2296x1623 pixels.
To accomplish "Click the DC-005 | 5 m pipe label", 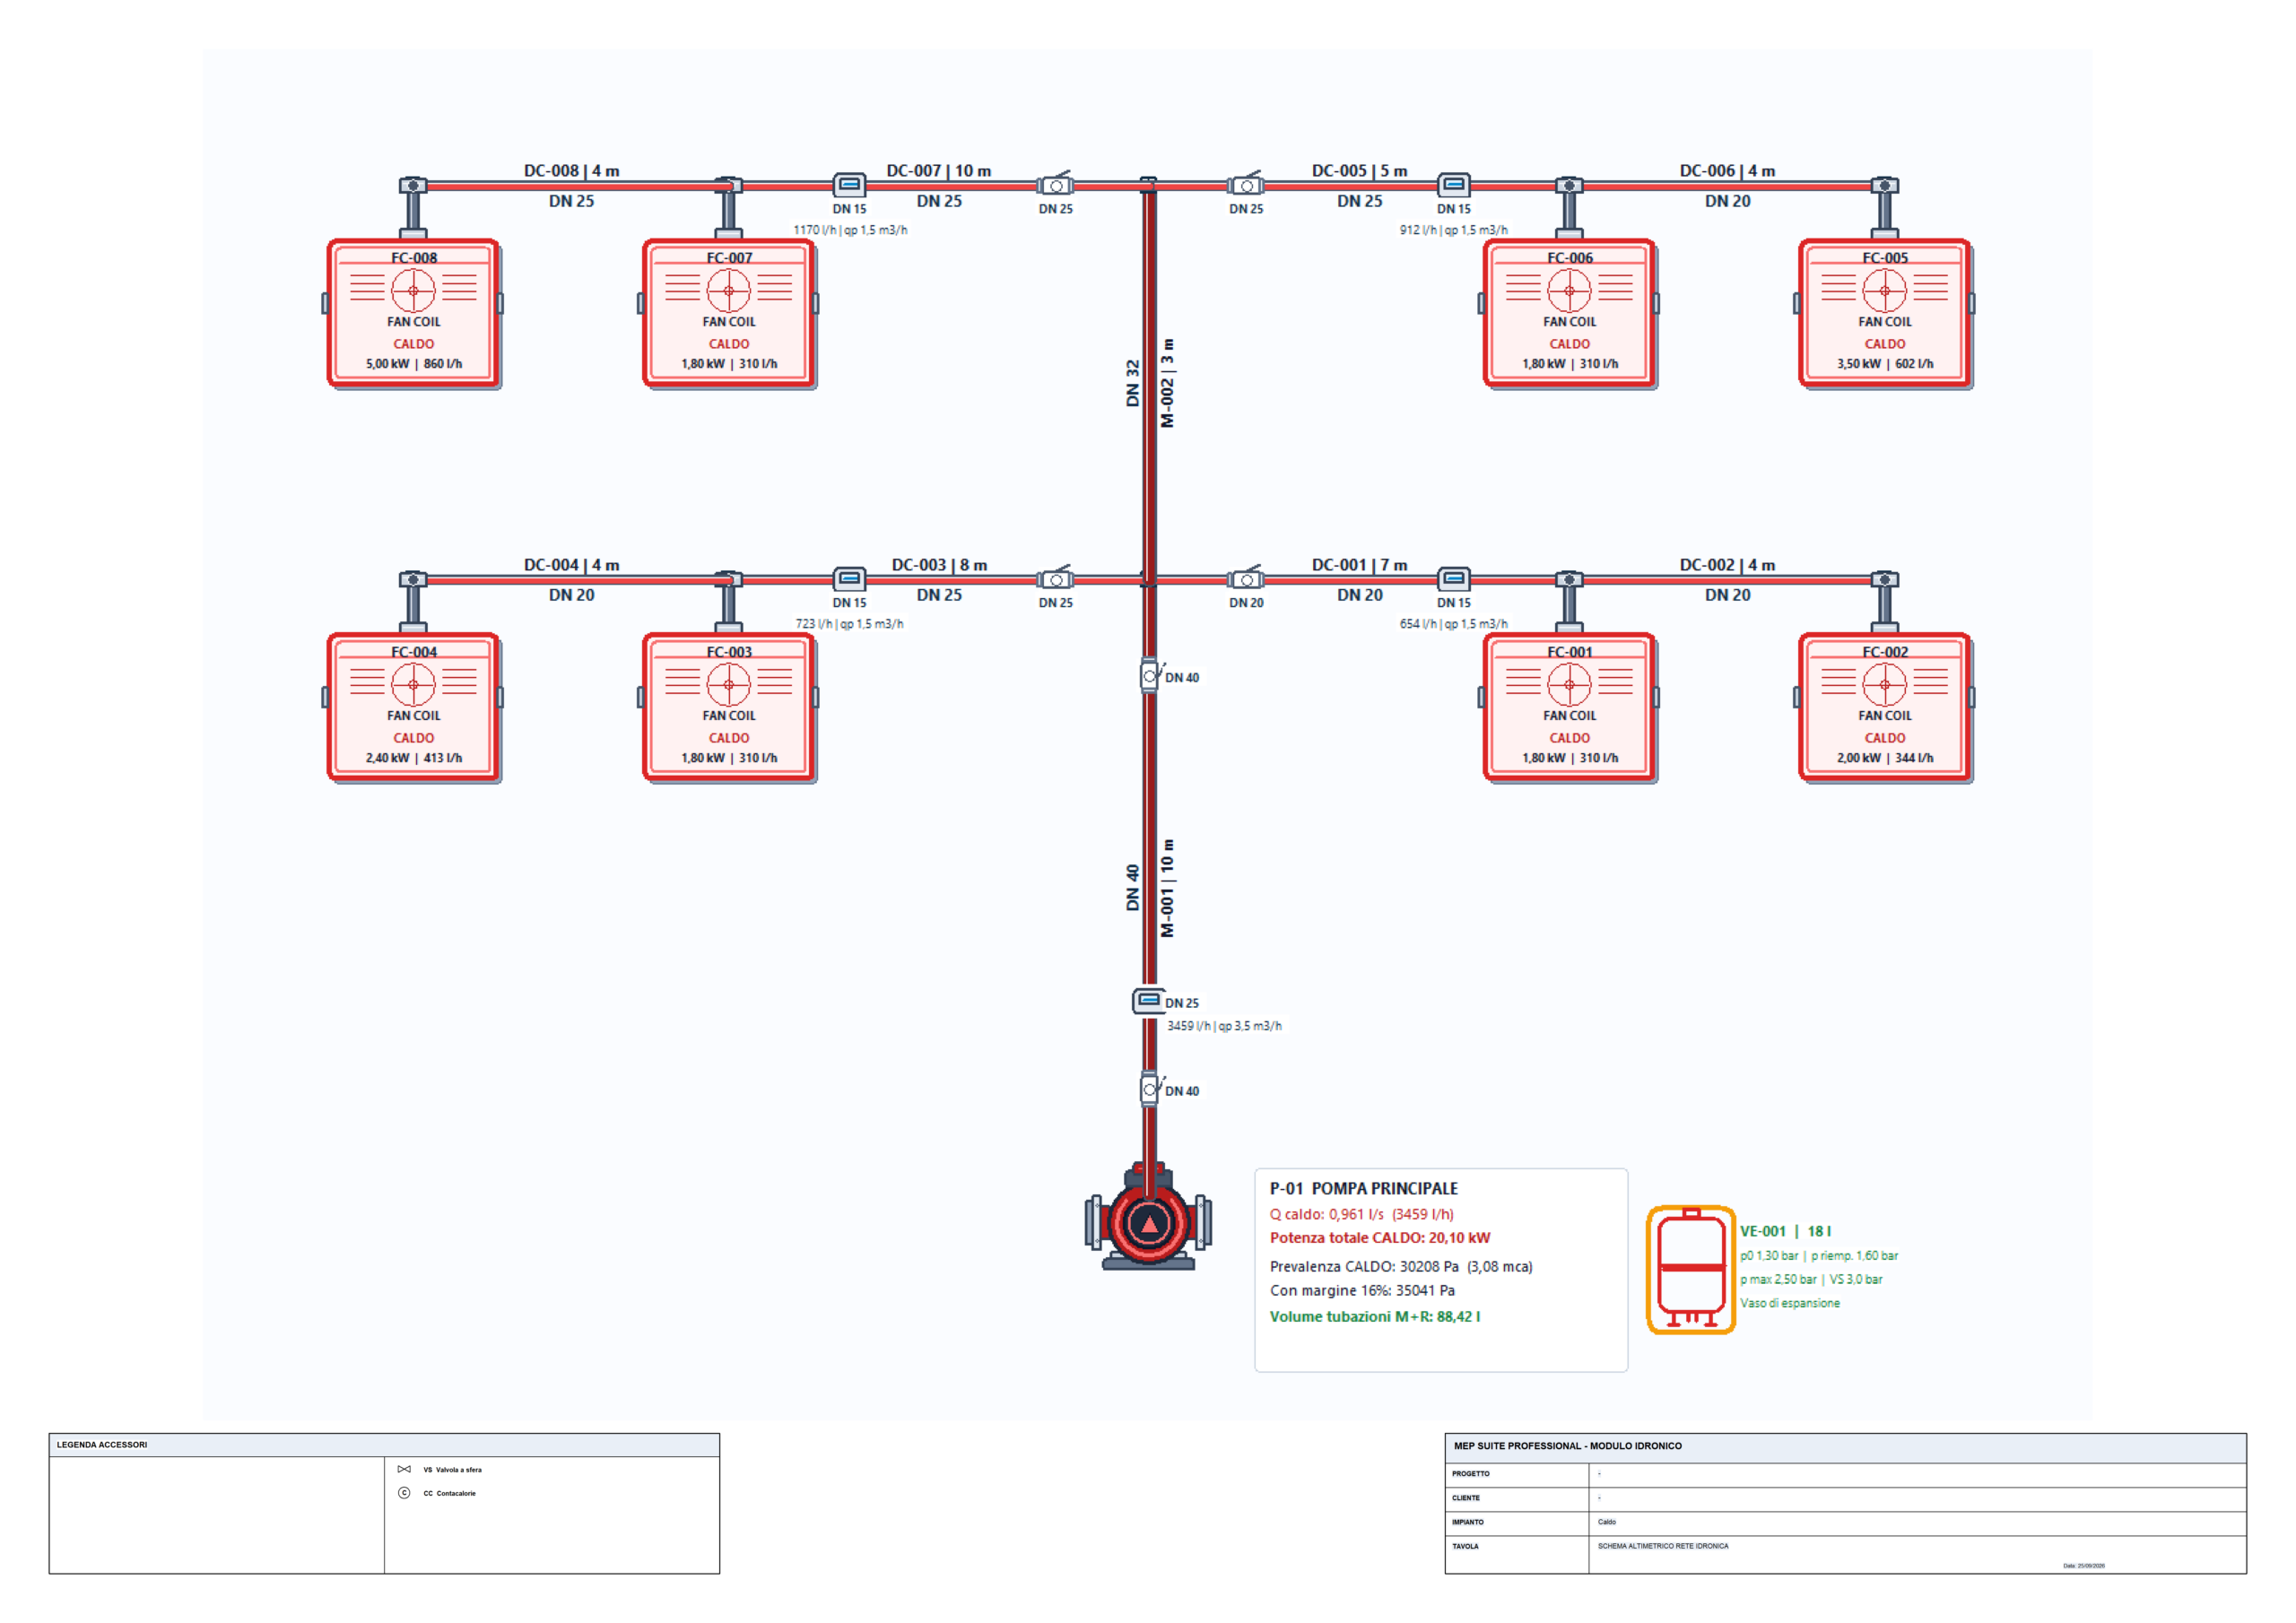I will coord(1359,171).
